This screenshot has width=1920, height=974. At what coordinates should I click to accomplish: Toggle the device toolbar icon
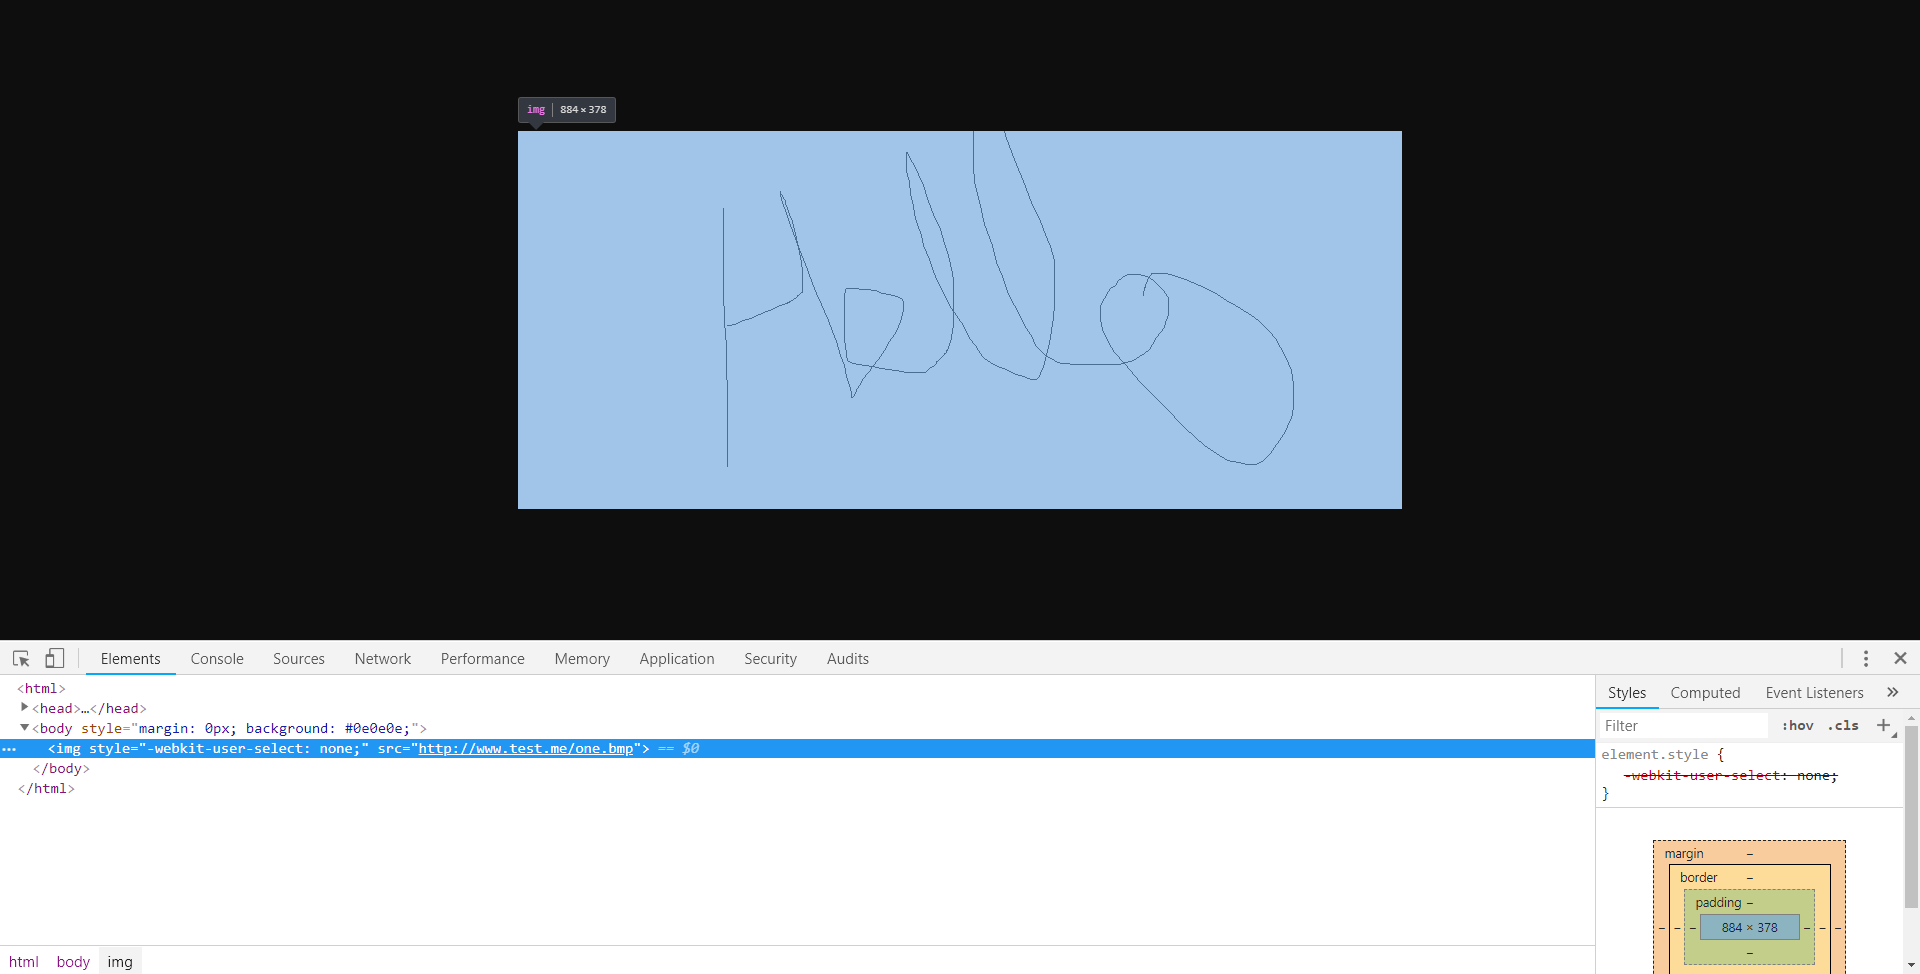coord(55,658)
